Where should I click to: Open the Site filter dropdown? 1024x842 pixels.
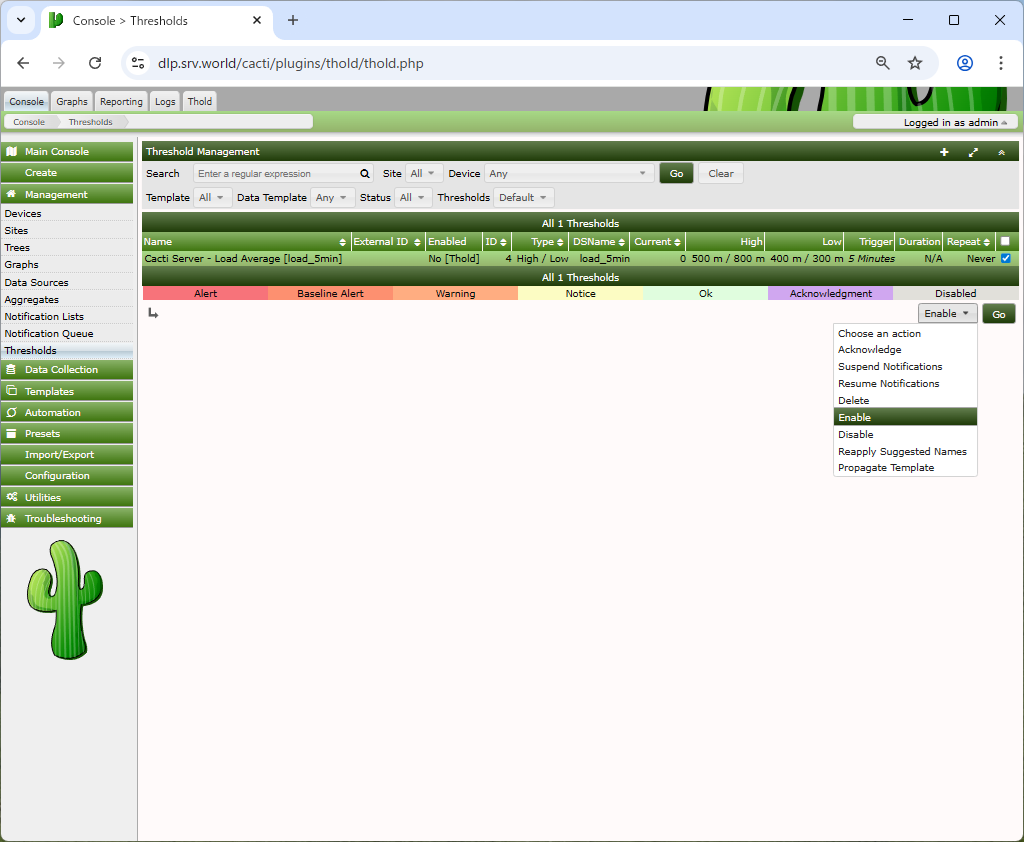(x=424, y=173)
